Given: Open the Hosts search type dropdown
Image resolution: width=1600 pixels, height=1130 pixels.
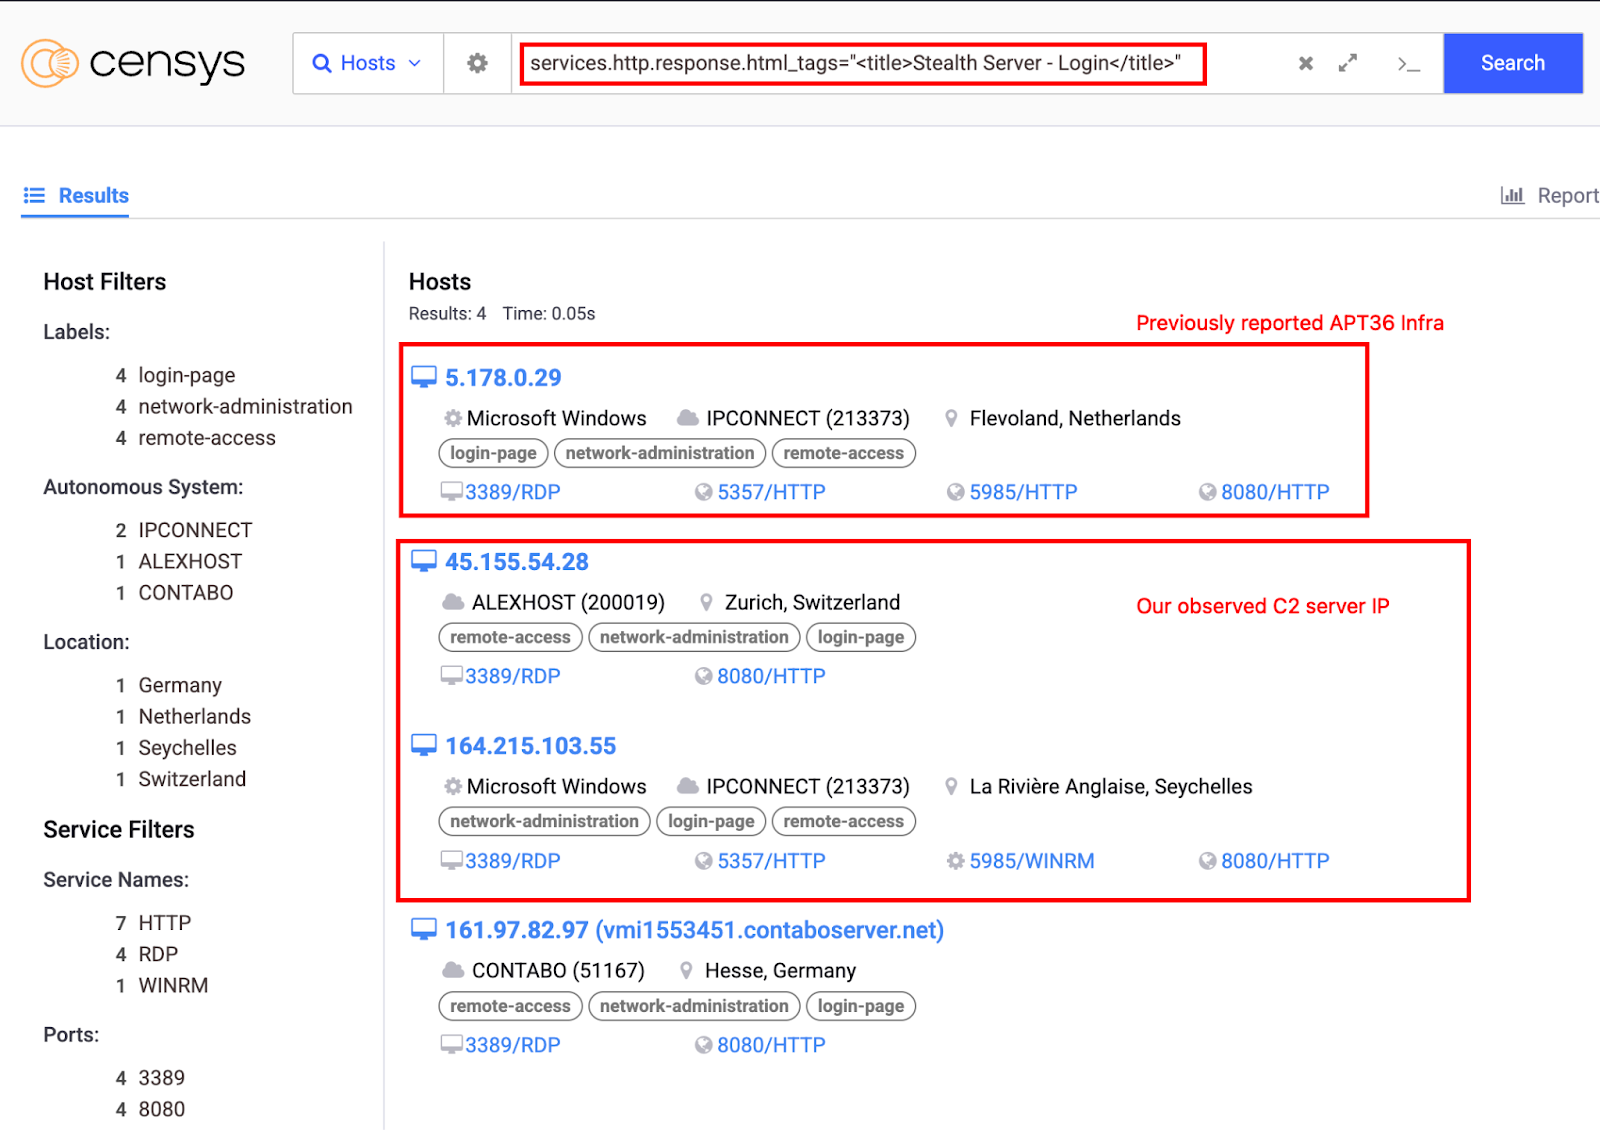Looking at the screenshot, I should click(x=368, y=63).
